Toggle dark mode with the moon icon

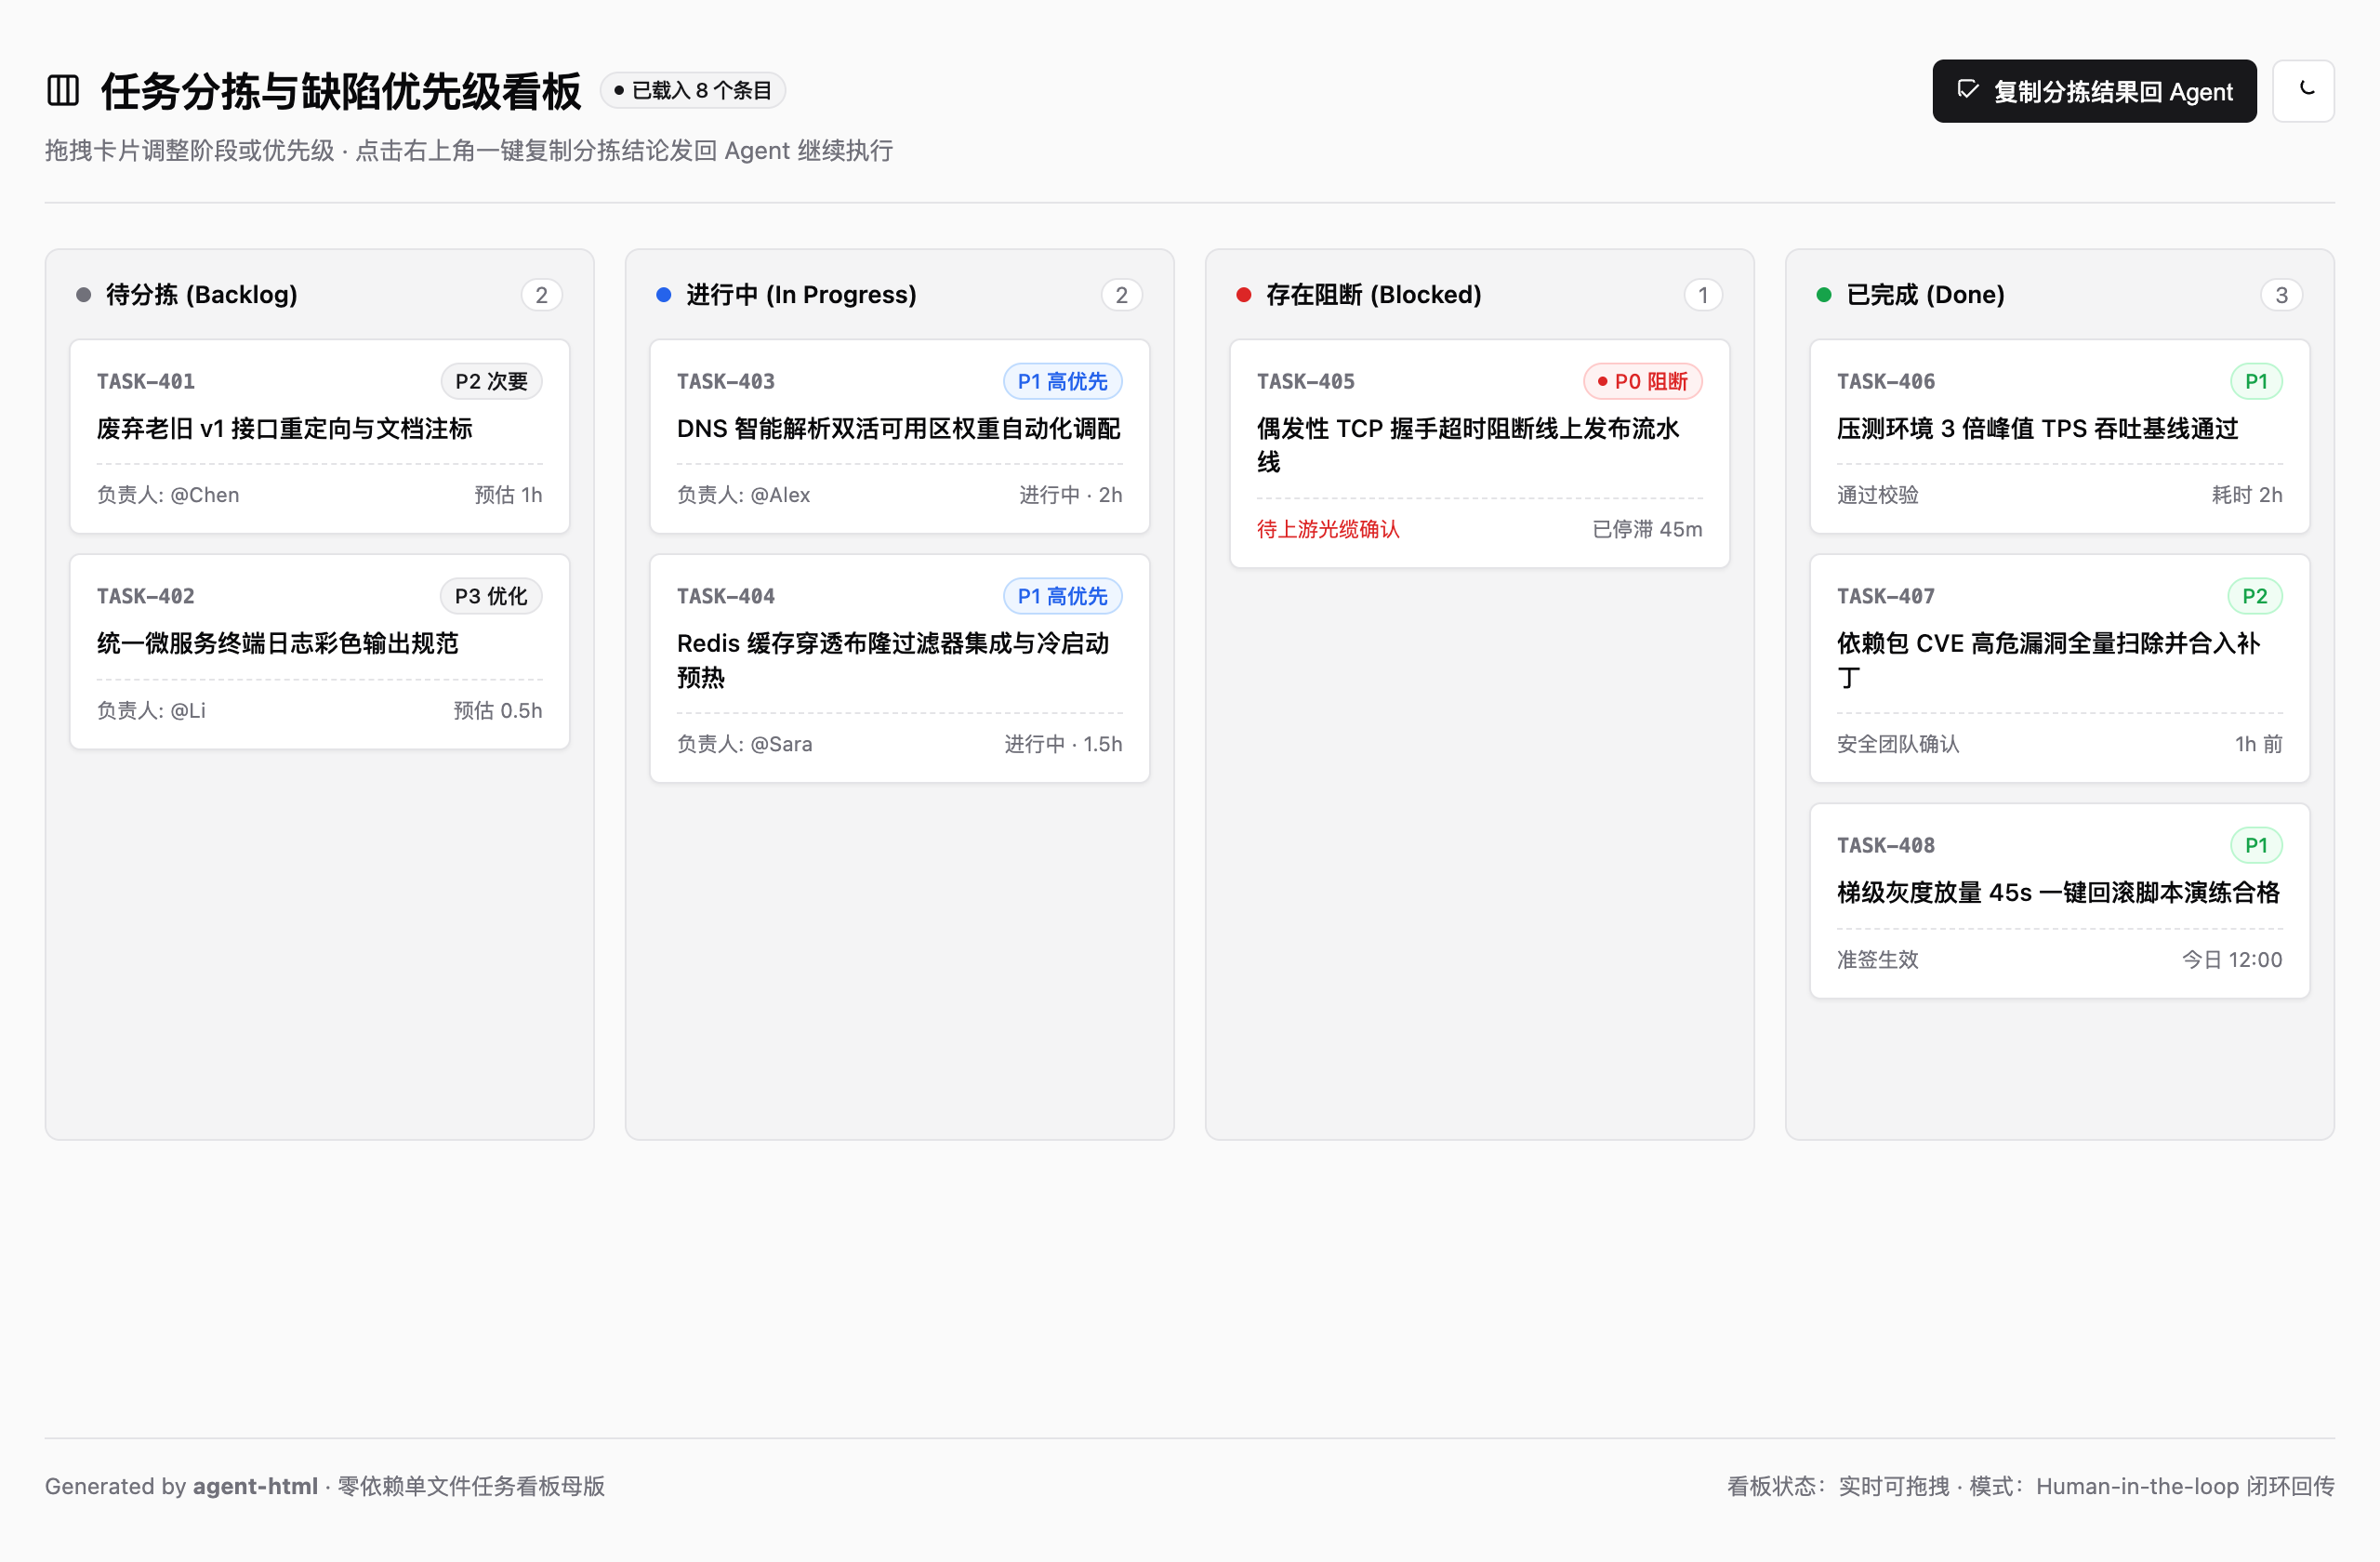click(2303, 90)
